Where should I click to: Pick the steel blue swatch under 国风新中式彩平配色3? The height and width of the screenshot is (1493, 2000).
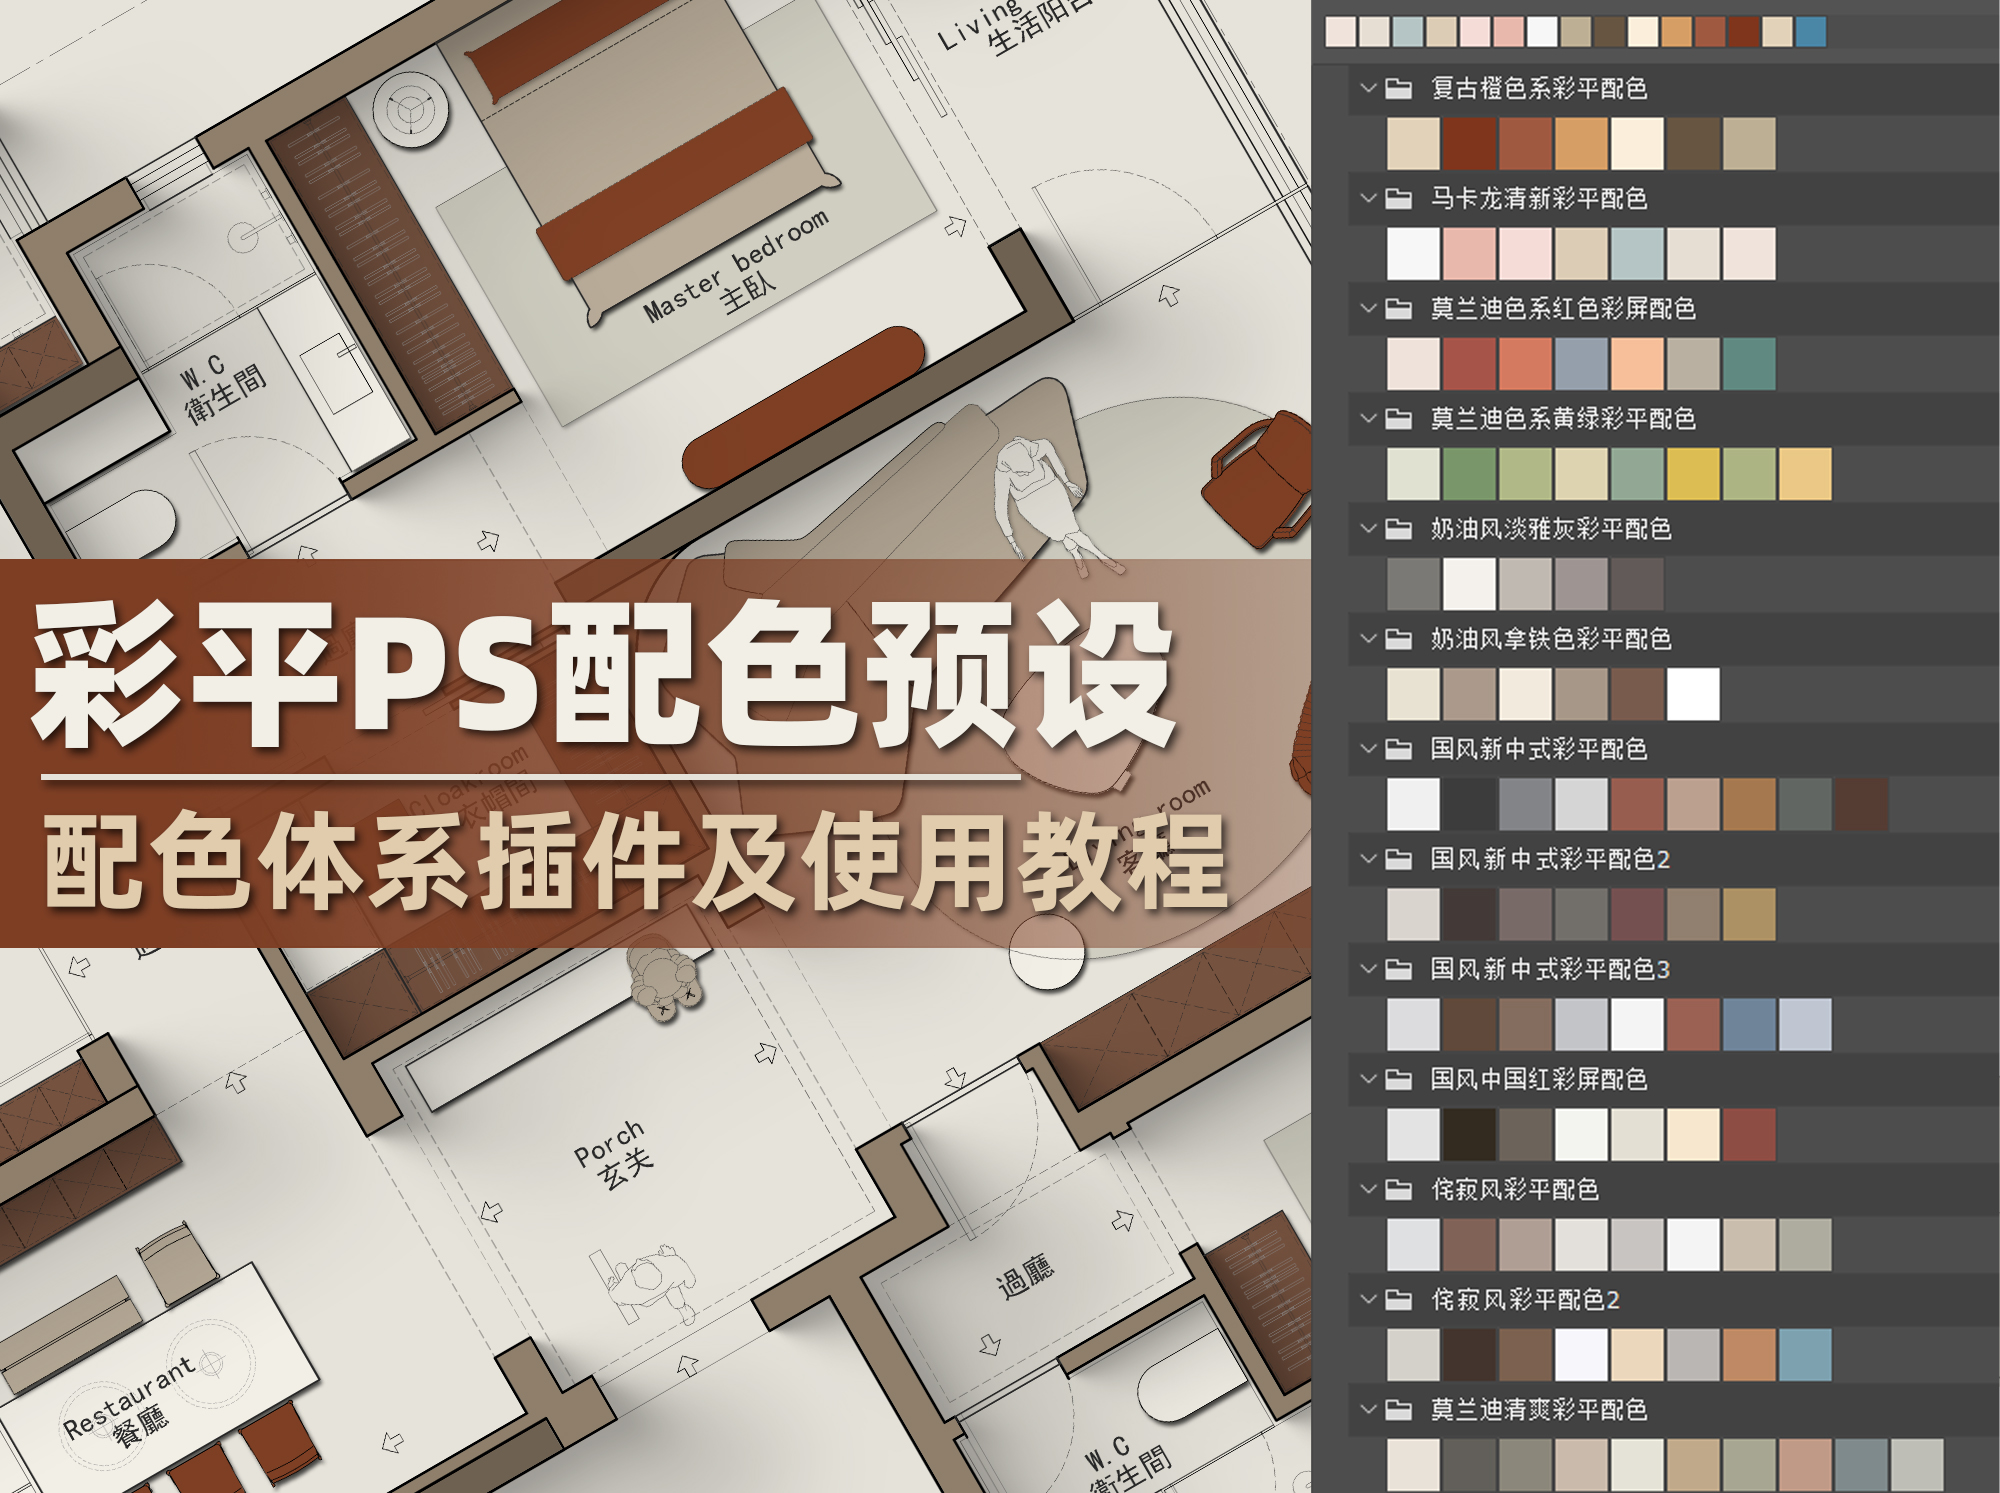(x=1750, y=1024)
